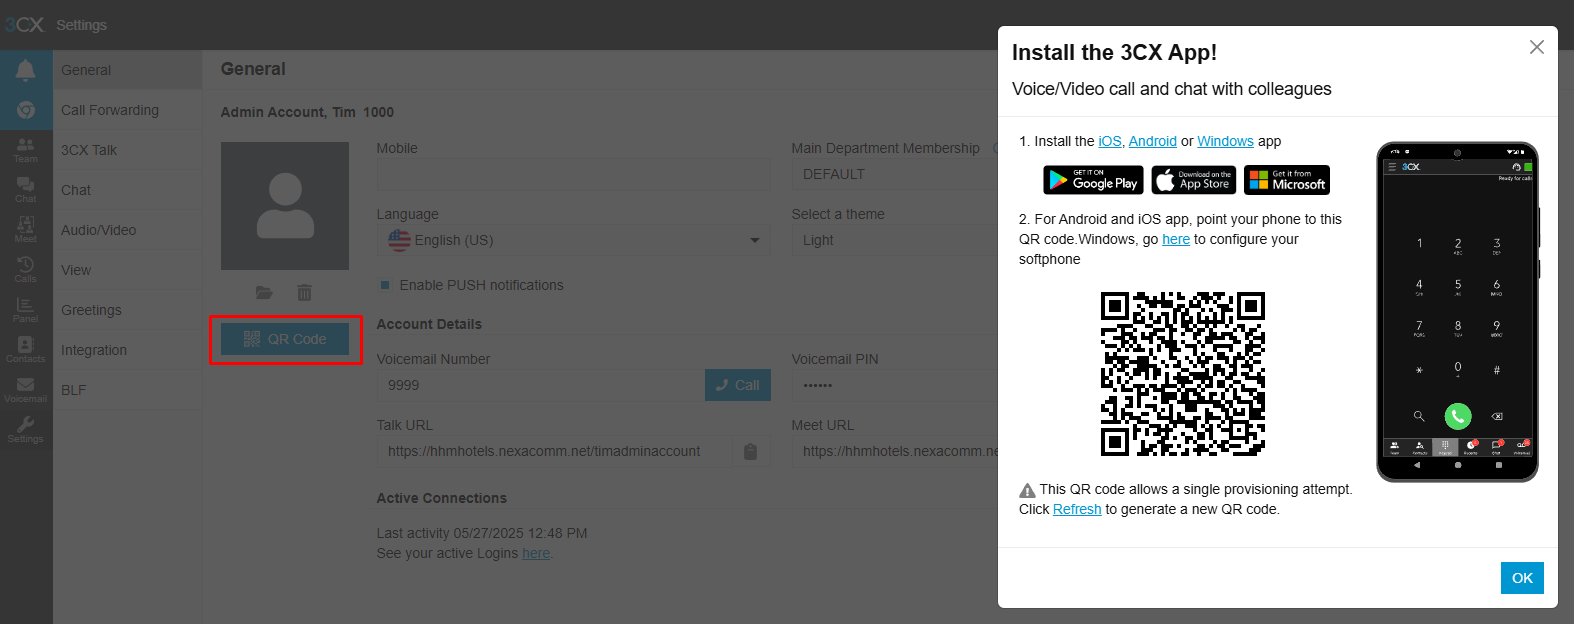This screenshot has width=1574, height=624.
Task: Open the Main Department Membership field
Action: point(895,174)
